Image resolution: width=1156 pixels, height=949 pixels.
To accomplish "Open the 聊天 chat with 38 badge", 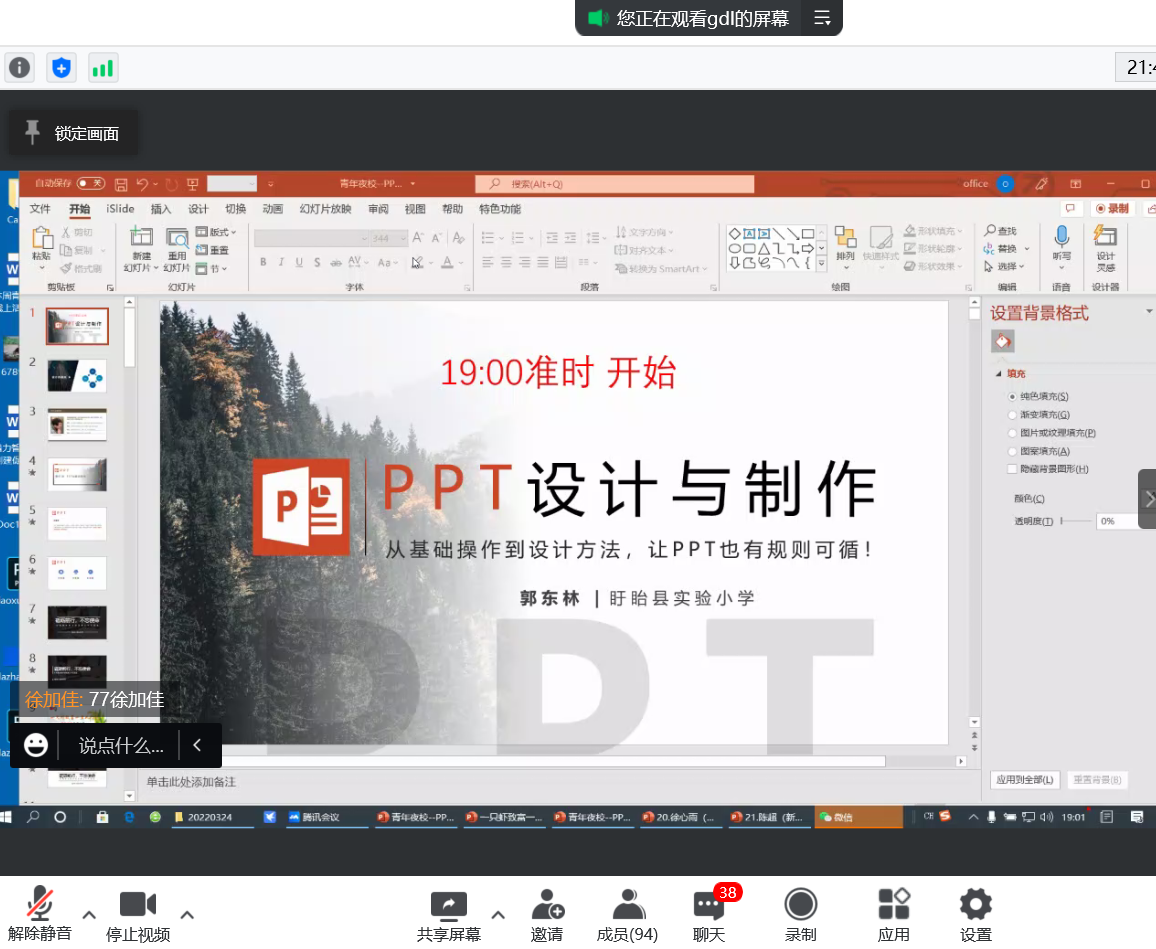I will coord(709,914).
